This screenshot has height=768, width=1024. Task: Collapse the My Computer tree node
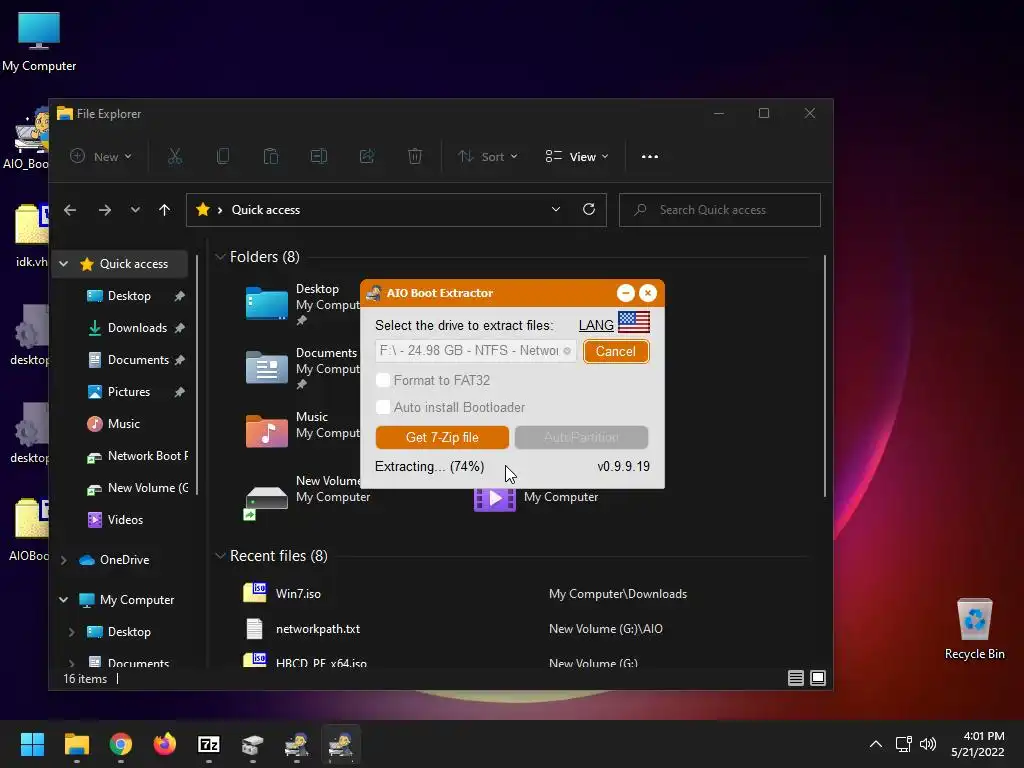coord(63,600)
